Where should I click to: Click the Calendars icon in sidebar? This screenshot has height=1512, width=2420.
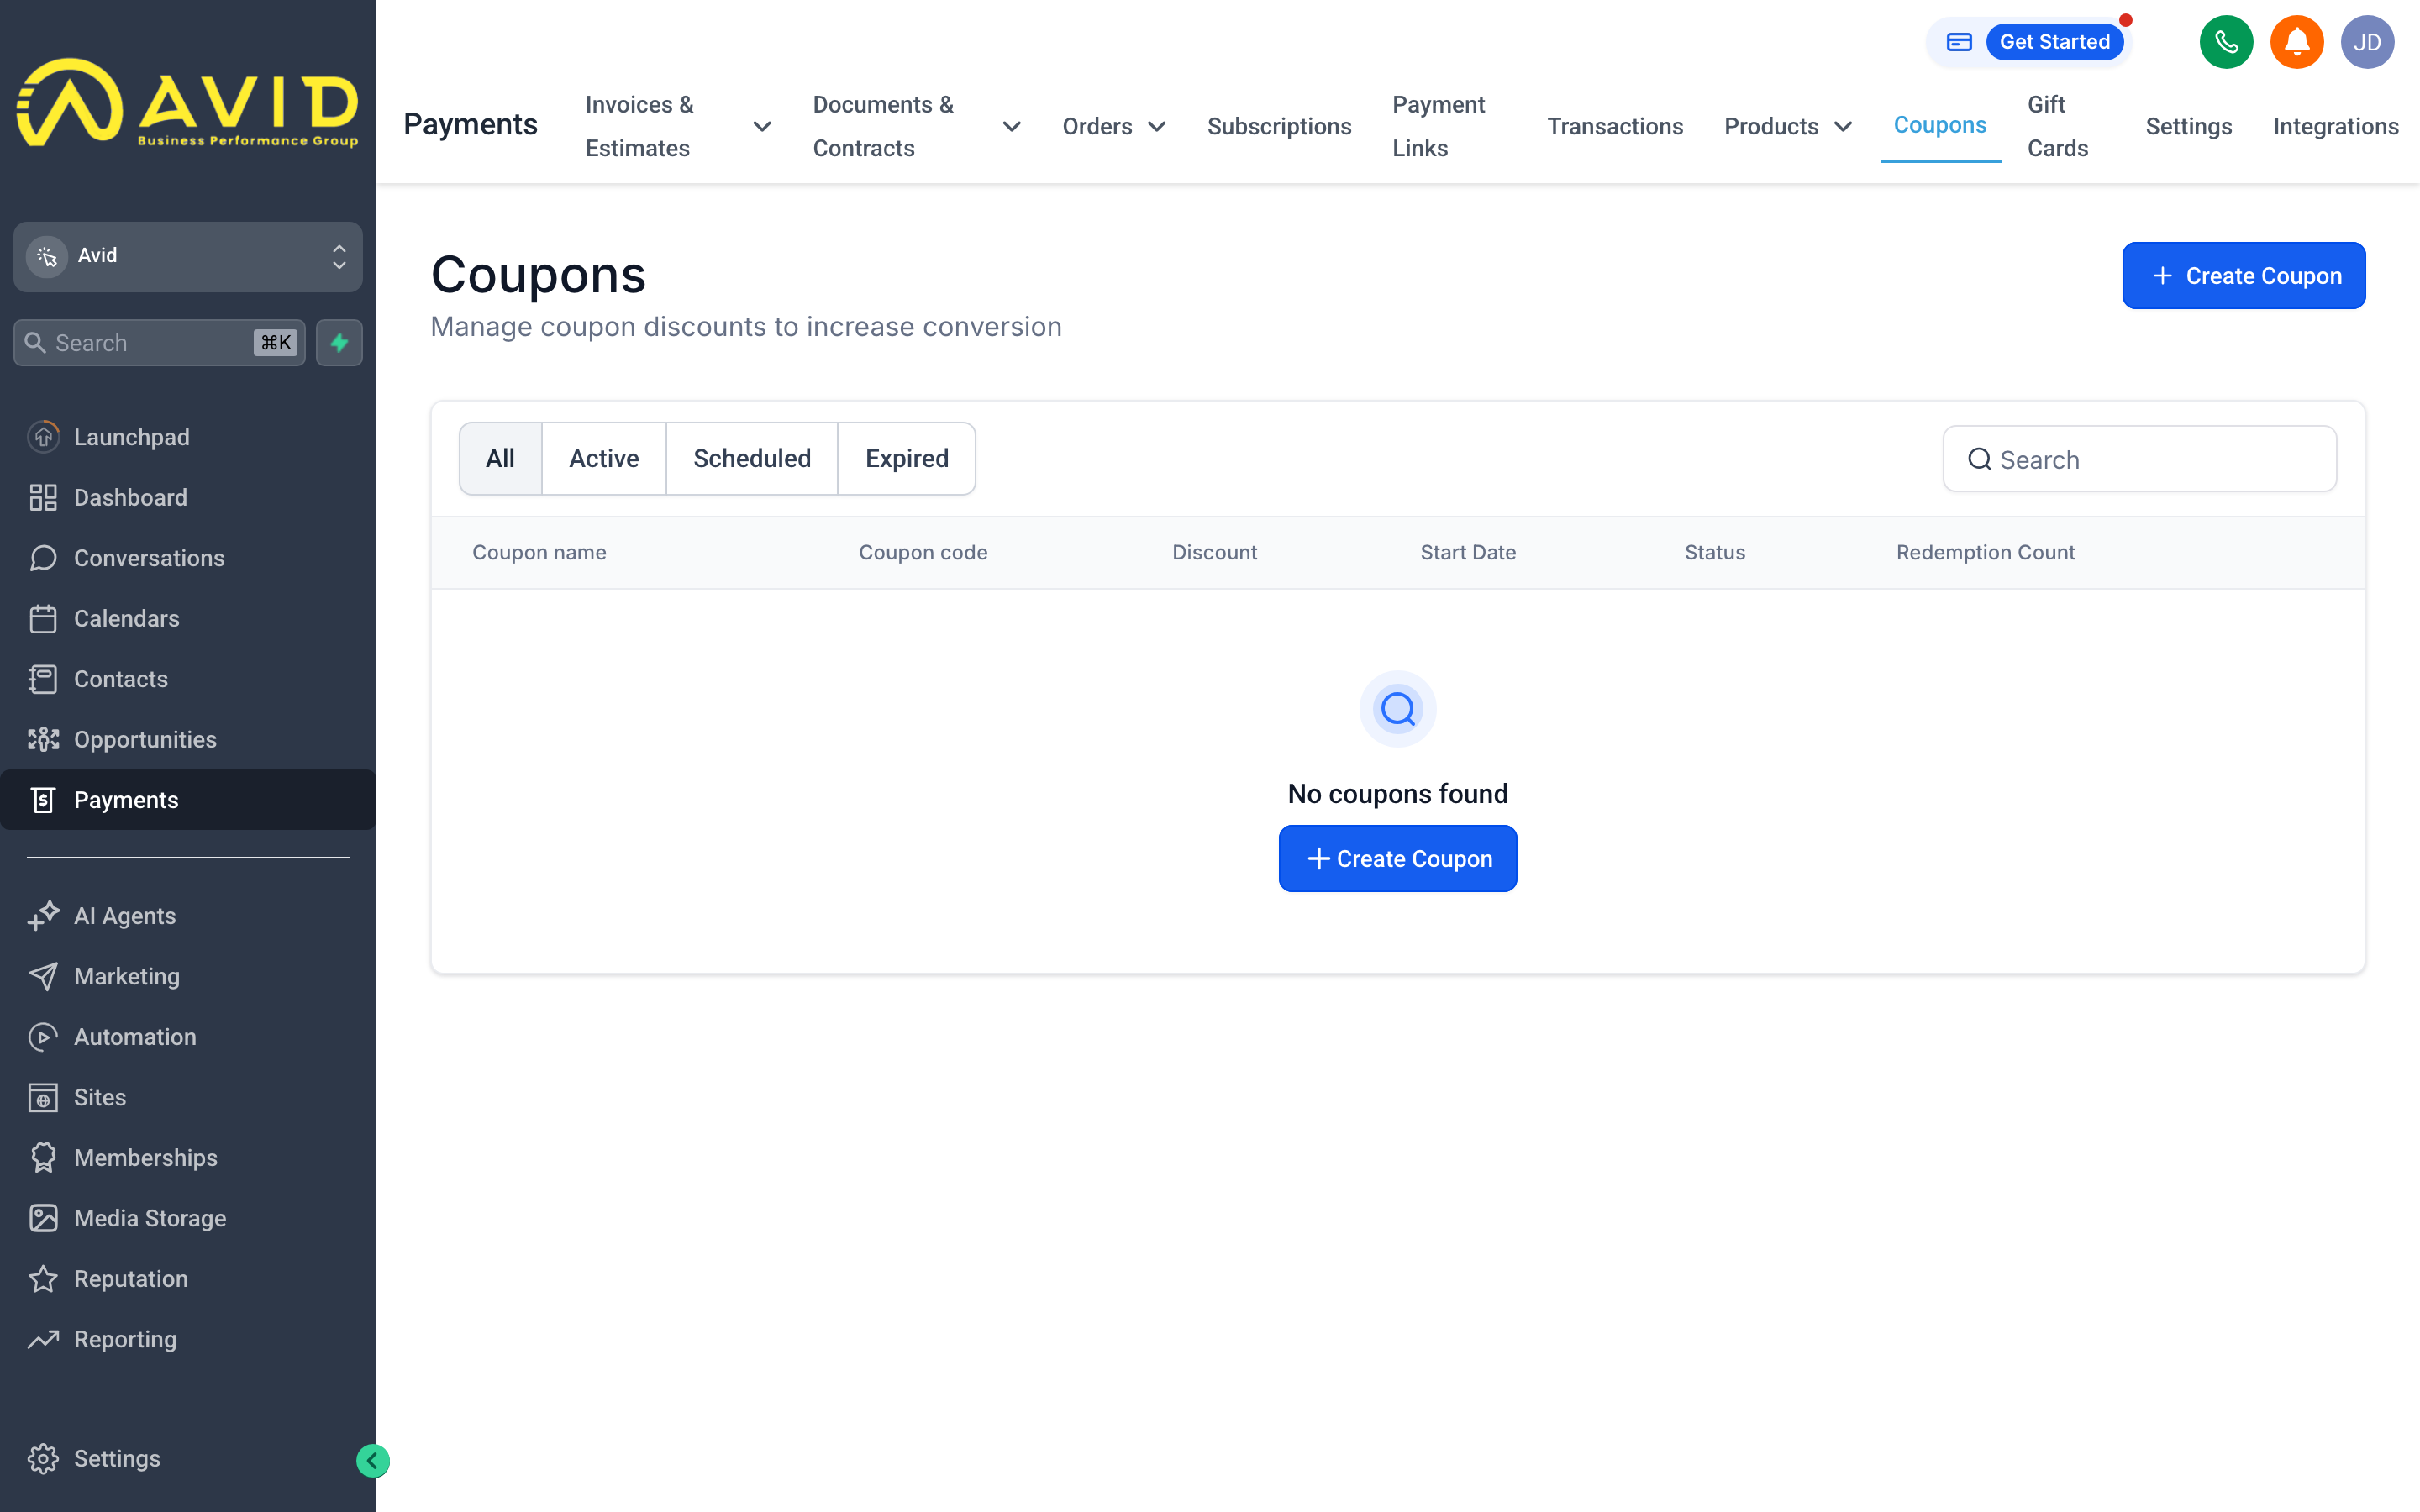point(43,618)
